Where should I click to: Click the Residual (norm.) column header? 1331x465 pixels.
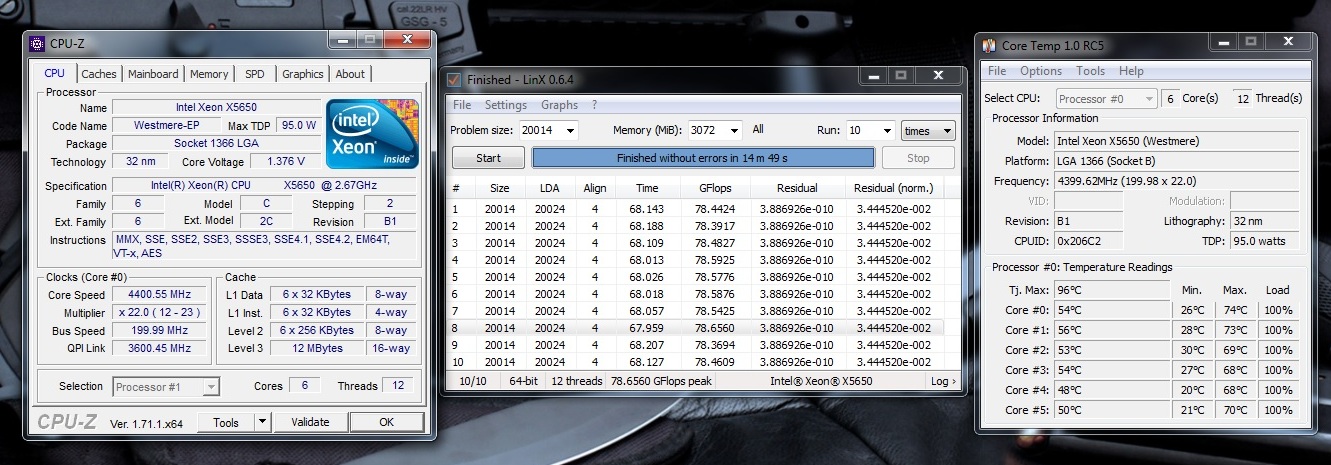[x=894, y=188]
